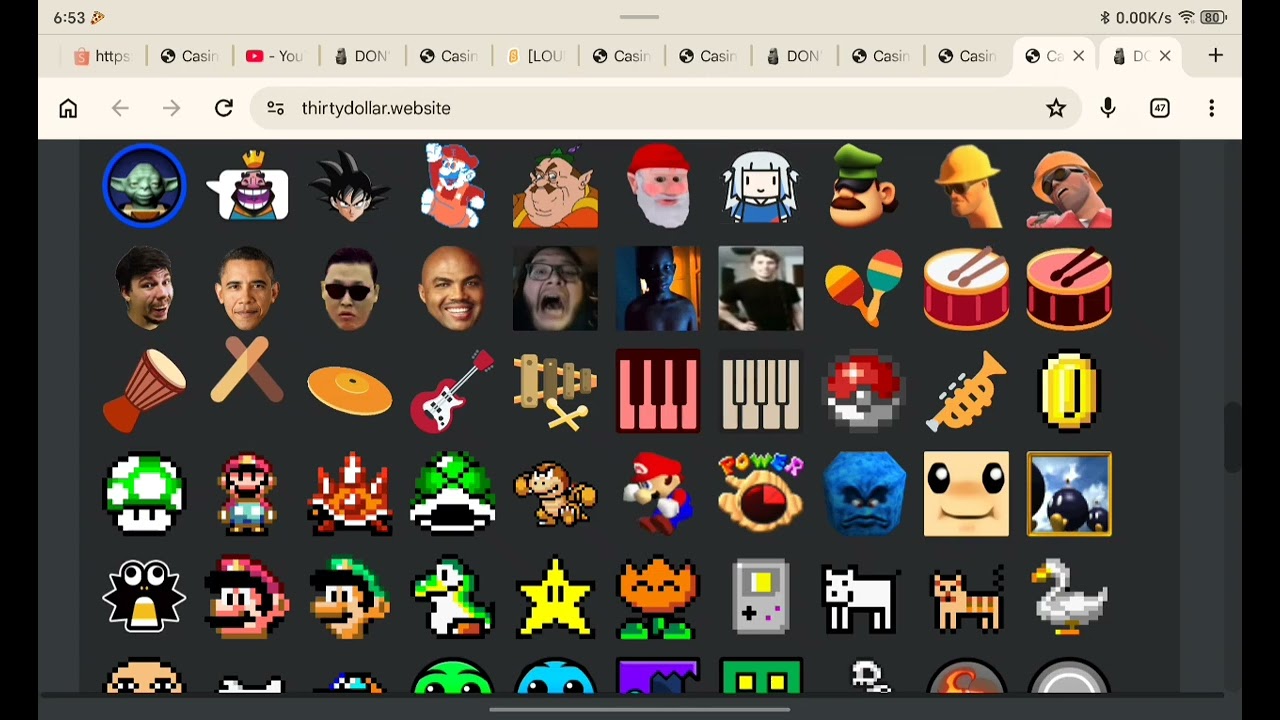
Task: Click the orange cymbal icon
Action: tap(350, 391)
